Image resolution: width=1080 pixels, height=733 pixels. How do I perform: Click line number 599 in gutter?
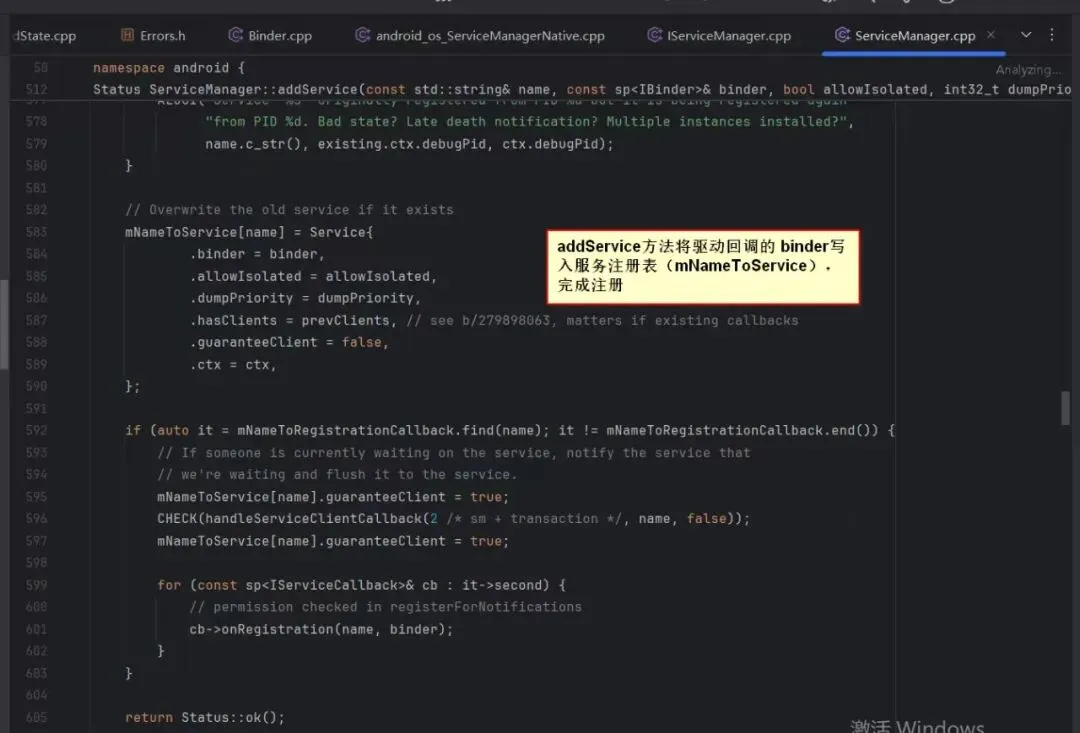(x=37, y=585)
